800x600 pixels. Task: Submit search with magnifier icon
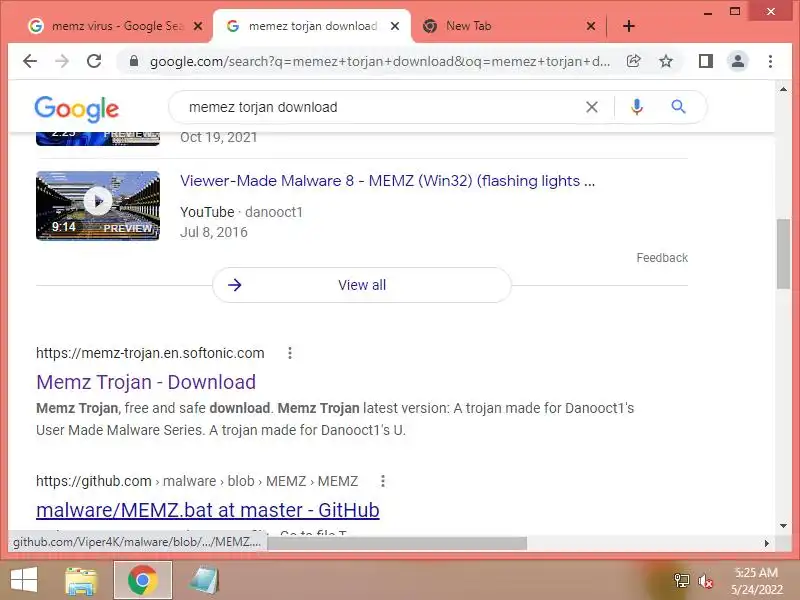click(x=678, y=107)
